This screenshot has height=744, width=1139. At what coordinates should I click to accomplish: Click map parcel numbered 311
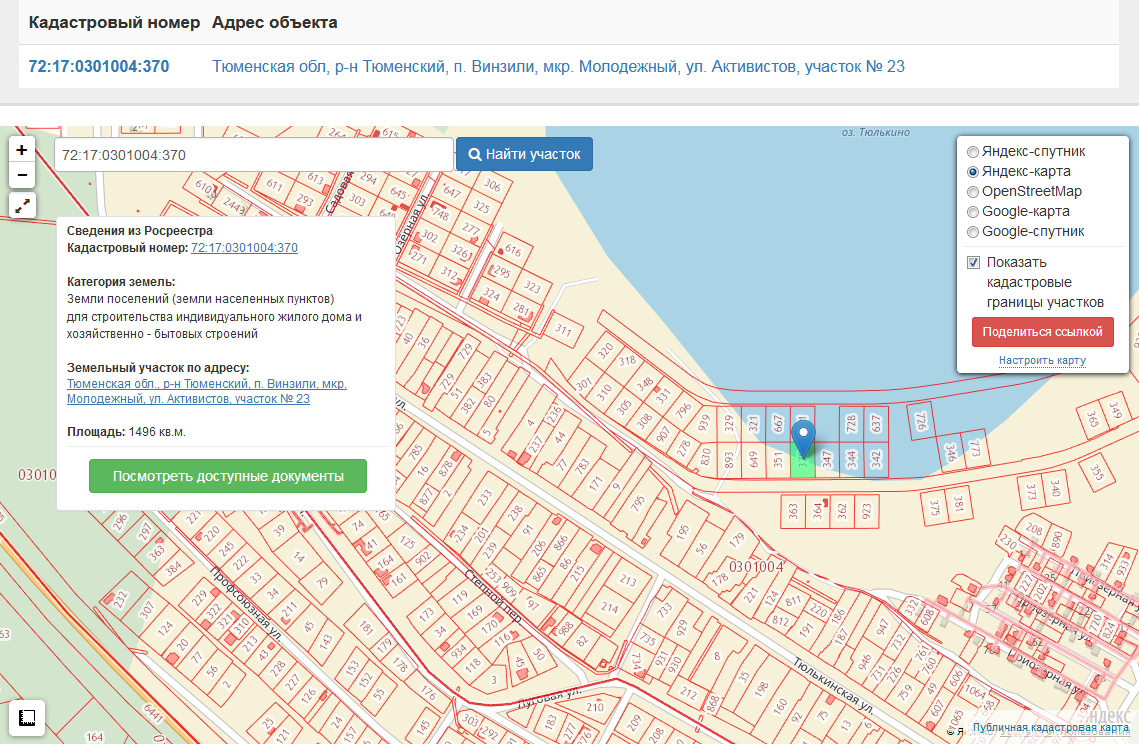click(564, 330)
